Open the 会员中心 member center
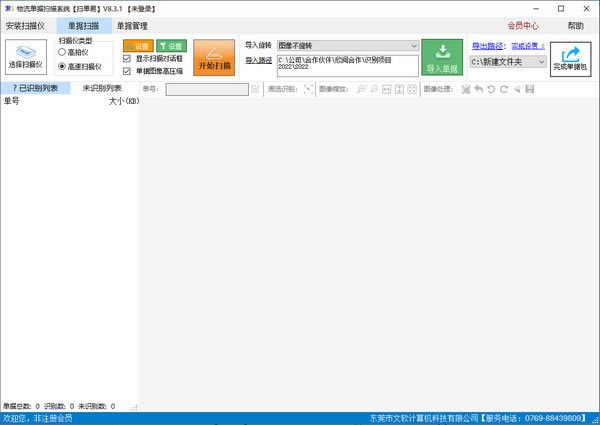600x425 pixels. click(x=522, y=26)
